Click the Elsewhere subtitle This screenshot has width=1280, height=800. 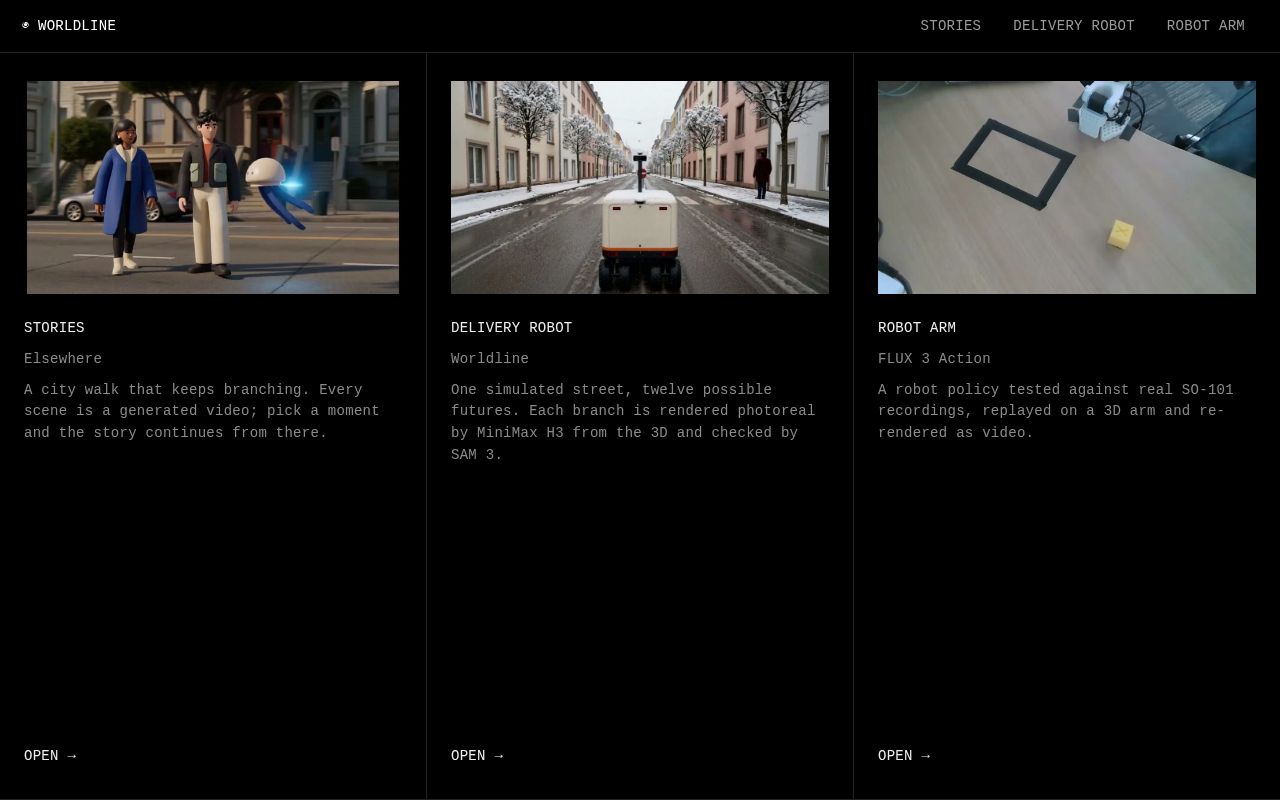click(x=63, y=359)
